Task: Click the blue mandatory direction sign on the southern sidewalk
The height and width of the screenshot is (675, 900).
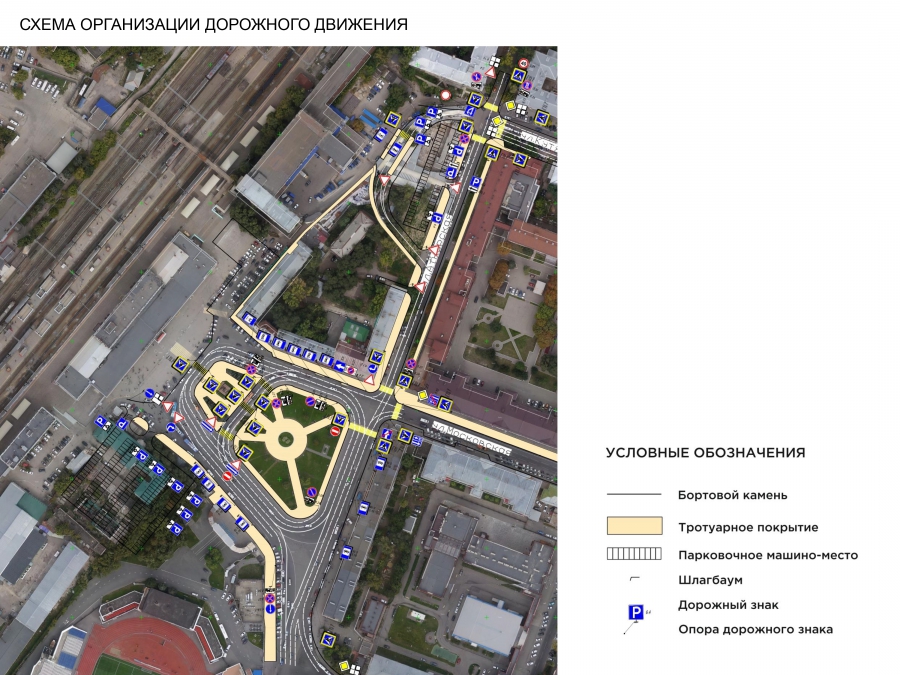Action: pyautogui.click(x=270, y=609)
